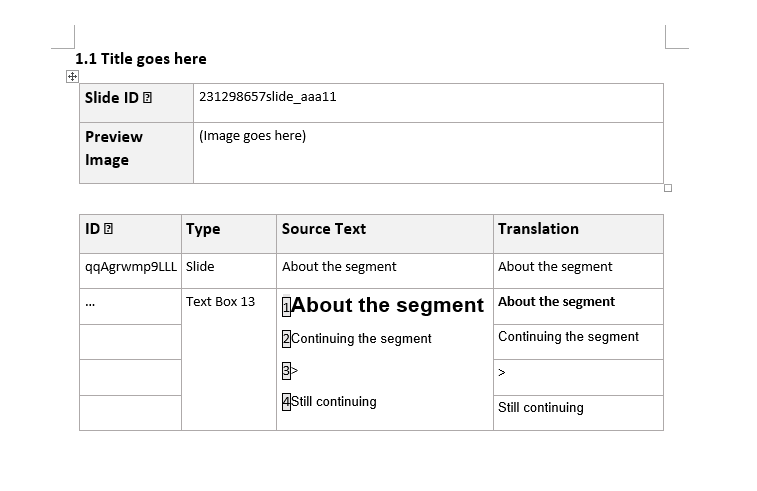Click 'Still continuing' in source text
The height and width of the screenshot is (491, 757).
[x=334, y=402]
